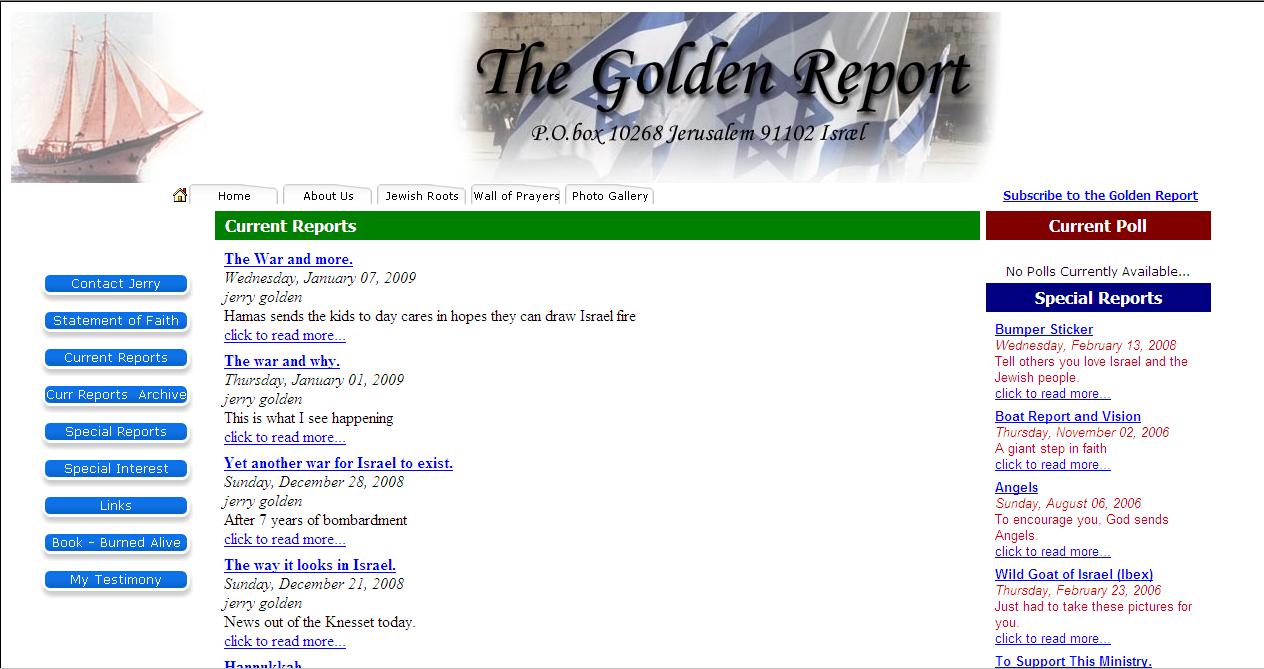Open the Photo Gallery tab
The width and height of the screenshot is (1264, 669).
pos(610,196)
